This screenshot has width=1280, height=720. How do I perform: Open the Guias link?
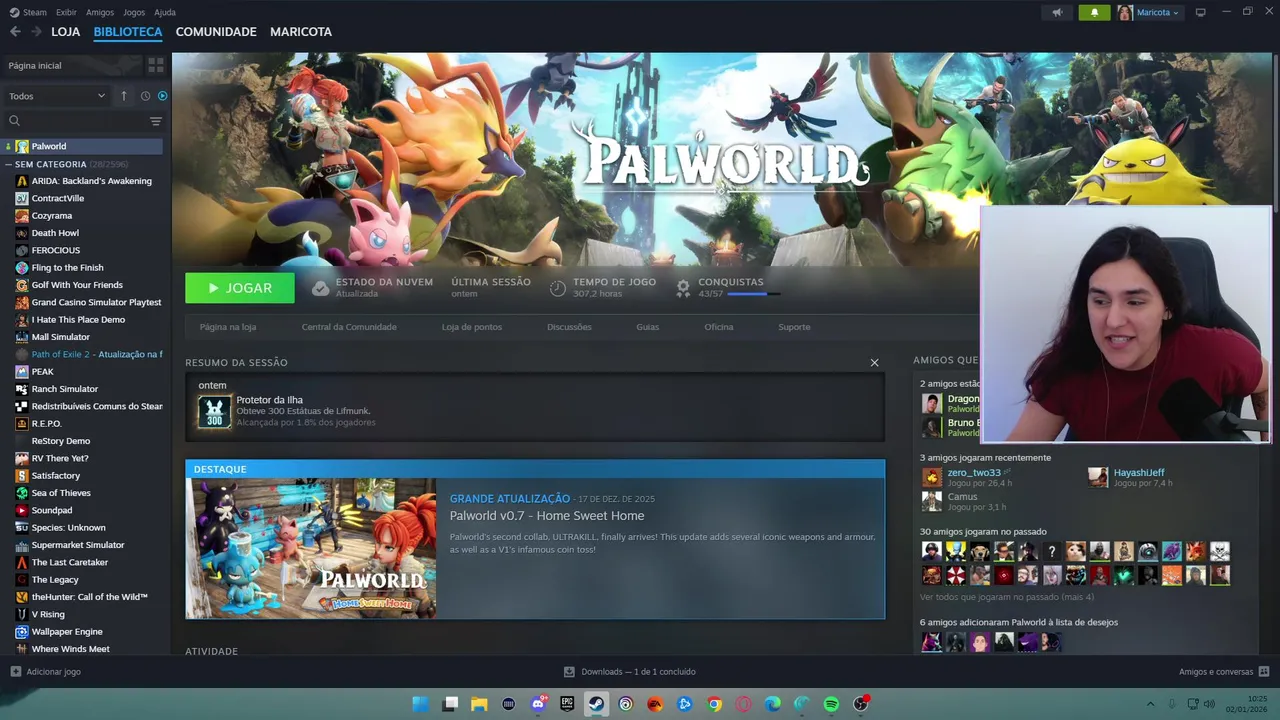pyautogui.click(x=648, y=327)
